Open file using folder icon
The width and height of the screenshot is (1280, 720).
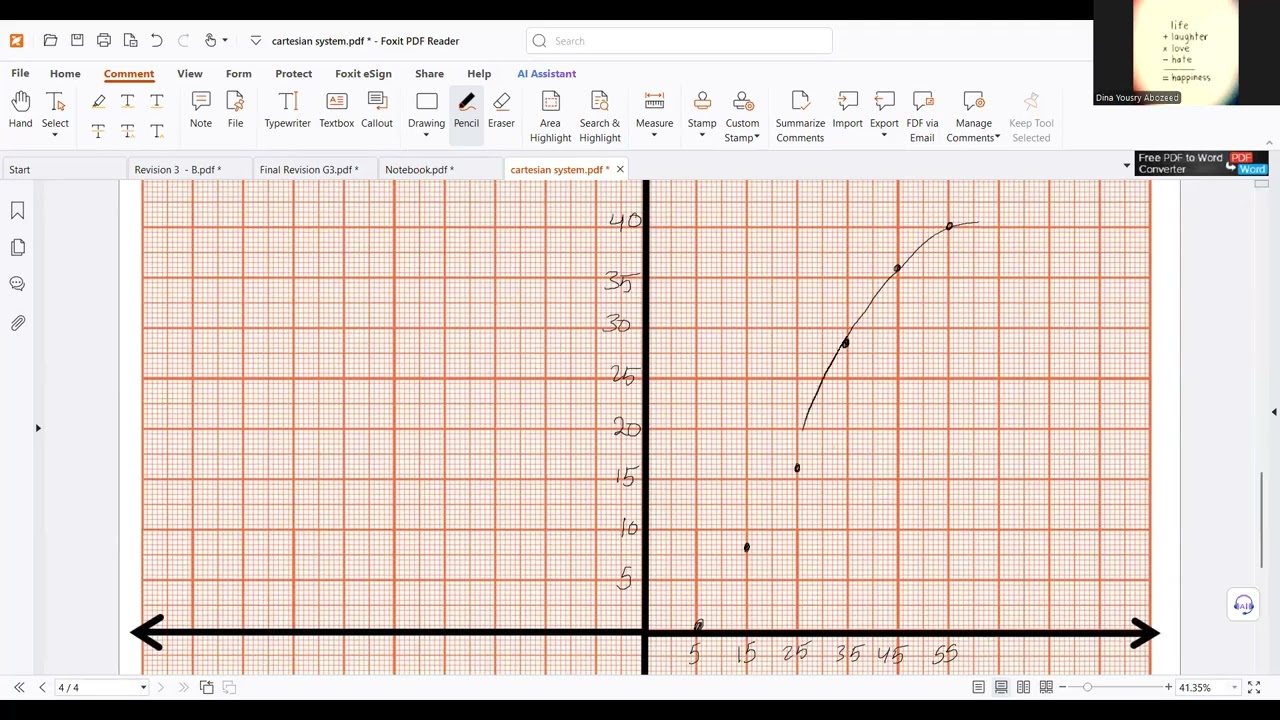coord(50,41)
